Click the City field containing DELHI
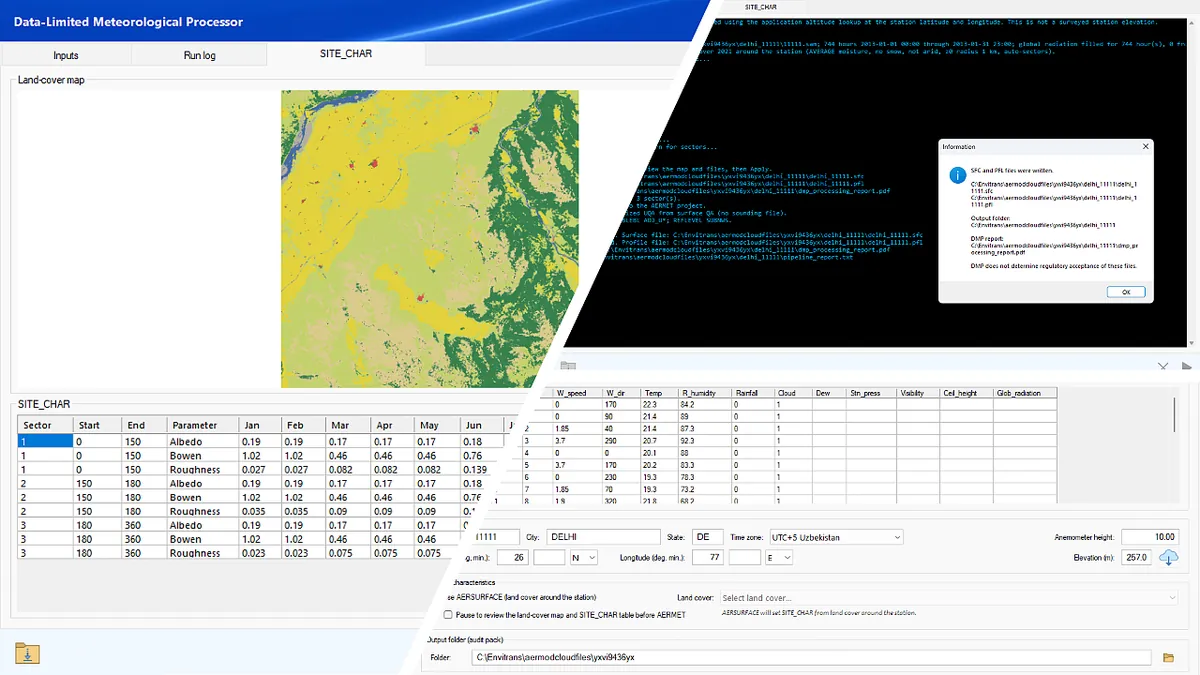 click(603, 537)
